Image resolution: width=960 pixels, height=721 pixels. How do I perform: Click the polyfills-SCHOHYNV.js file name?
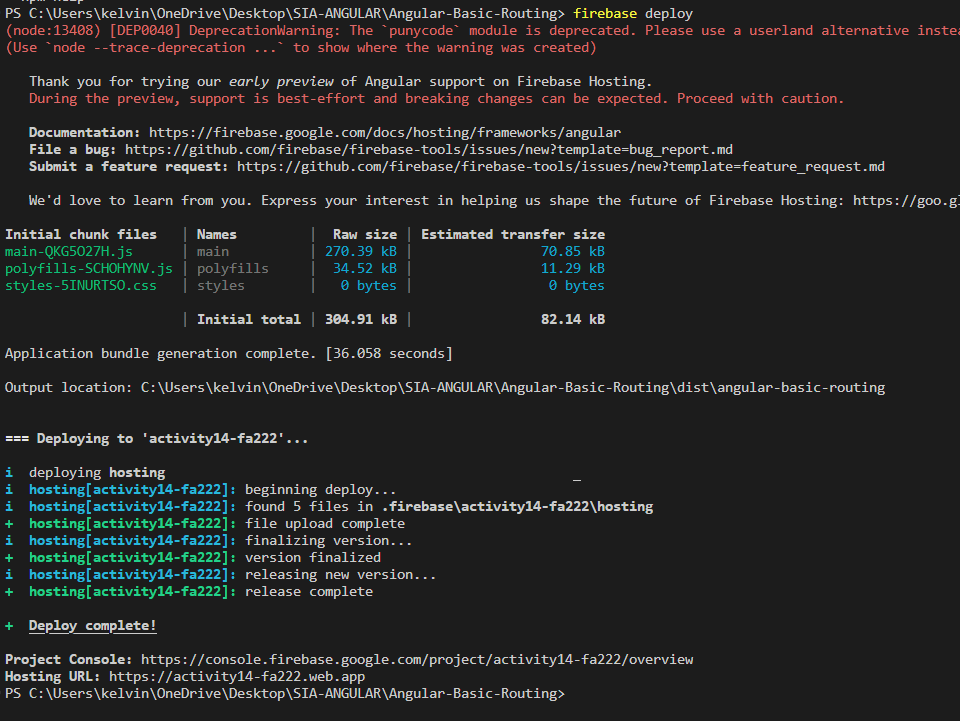coord(89,269)
